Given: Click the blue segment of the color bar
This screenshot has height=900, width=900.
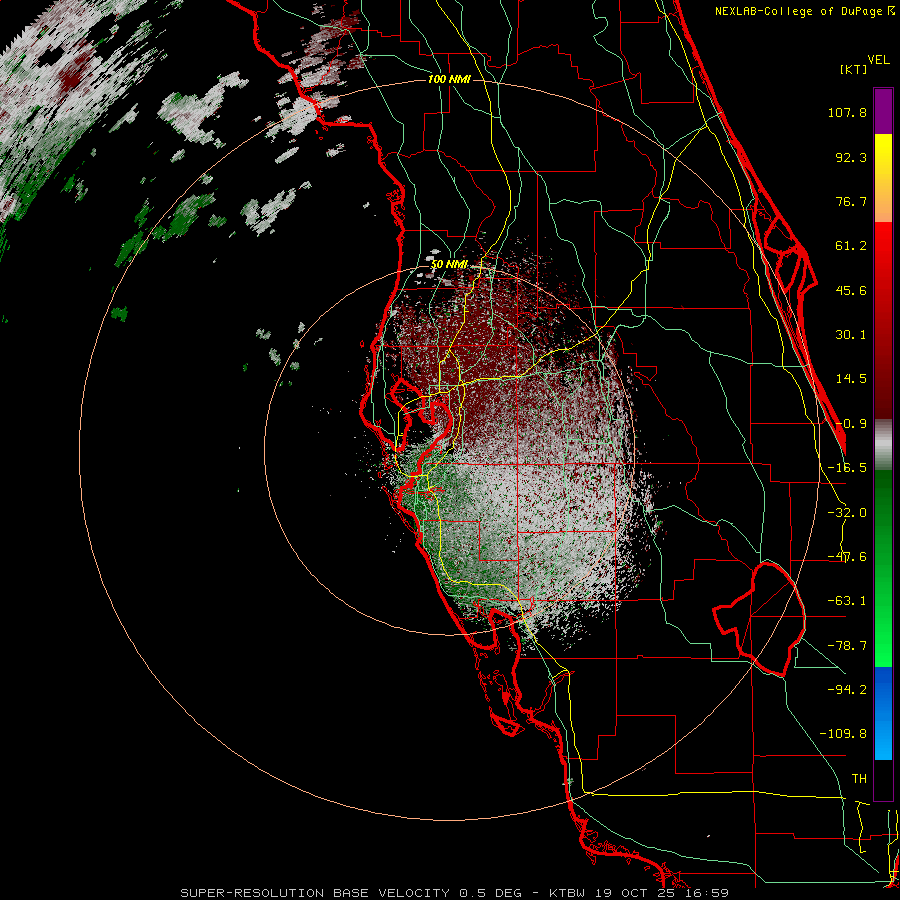Looking at the screenshot, I should (883, 713).
